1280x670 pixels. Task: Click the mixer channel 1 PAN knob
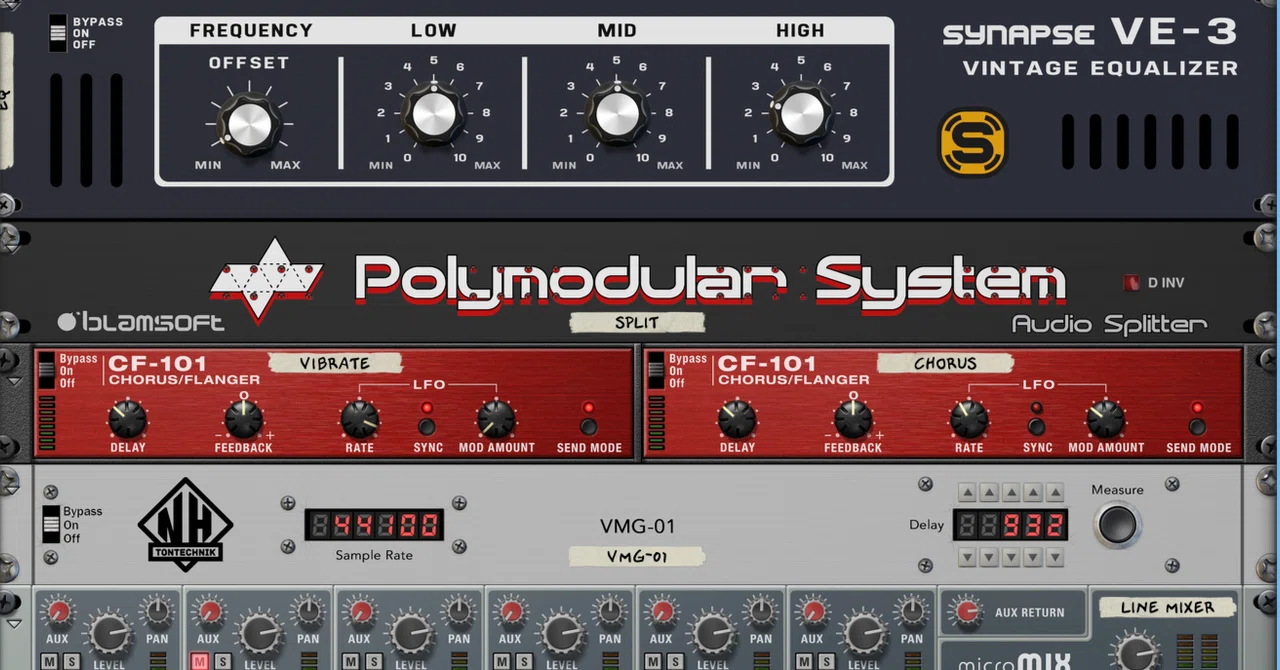coord(157,612)
